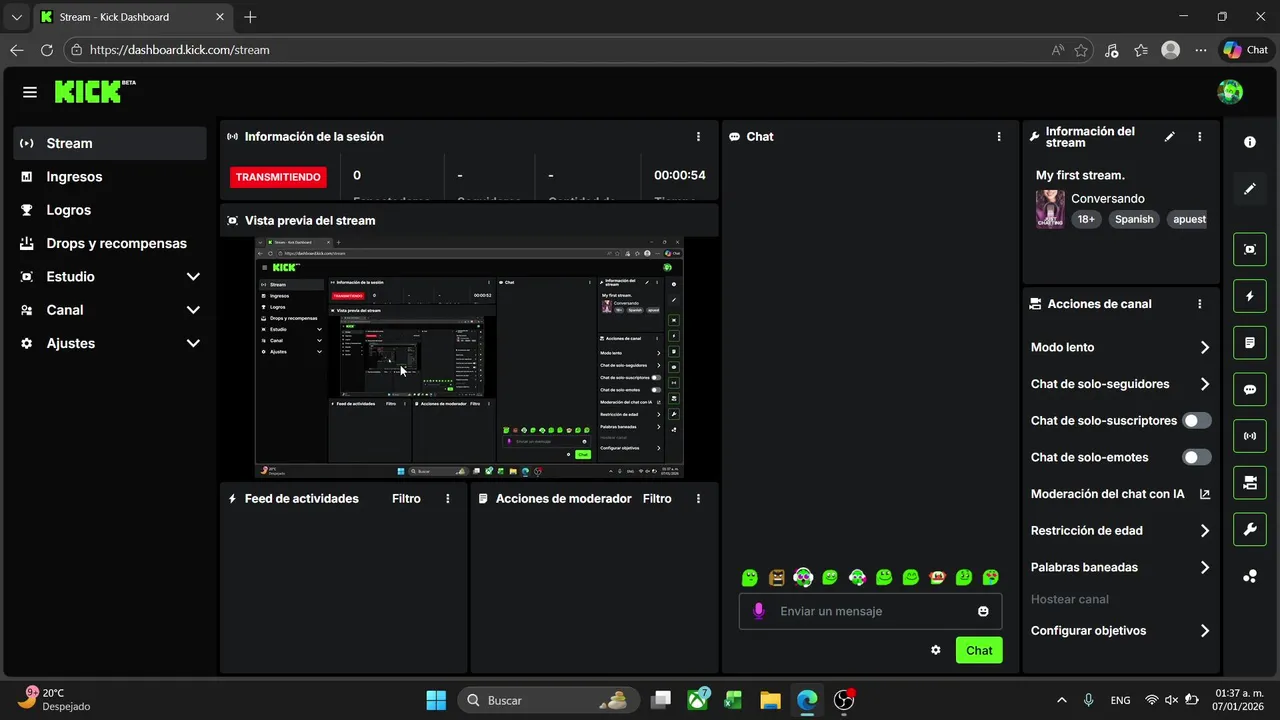Click the browser address bar URL

click(180, 50)
